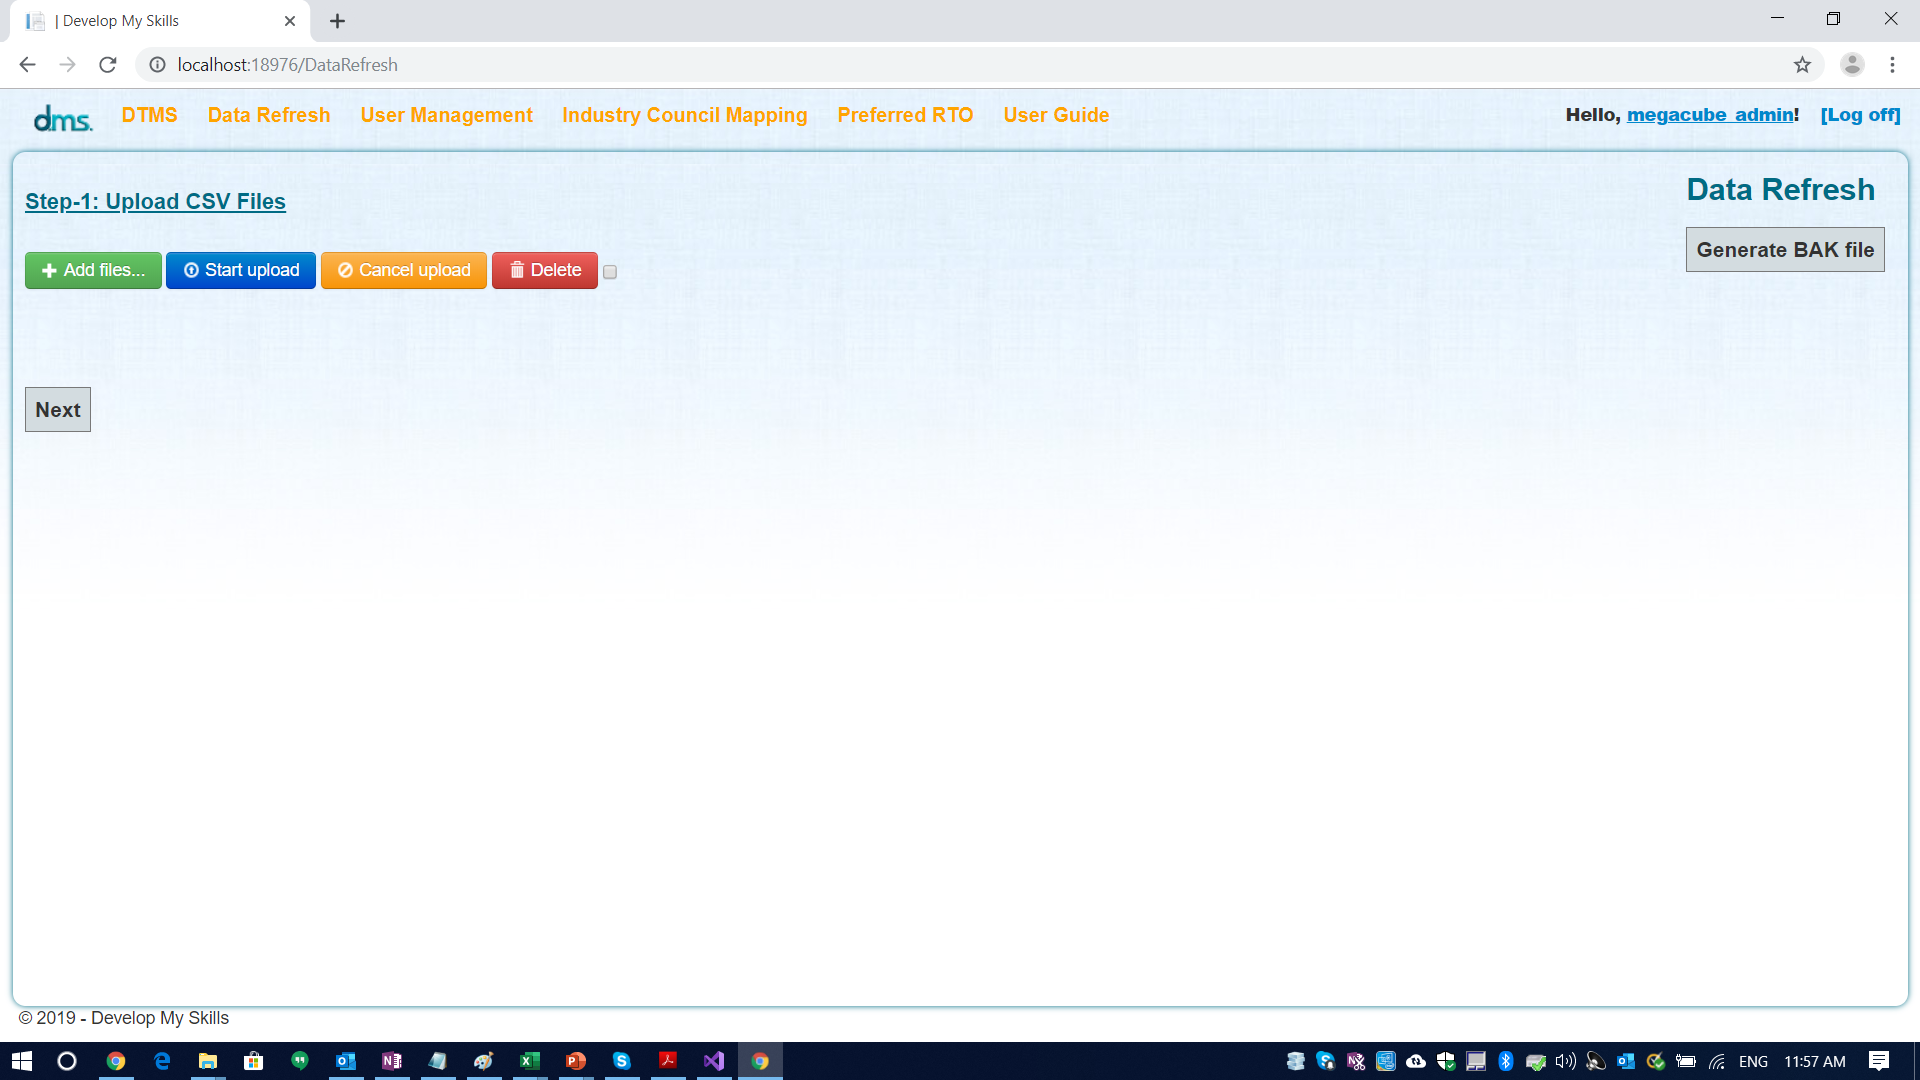1920x1080 pixels.
Task: Open the Data Refresh nav item
Action: (x=269, y=115)
